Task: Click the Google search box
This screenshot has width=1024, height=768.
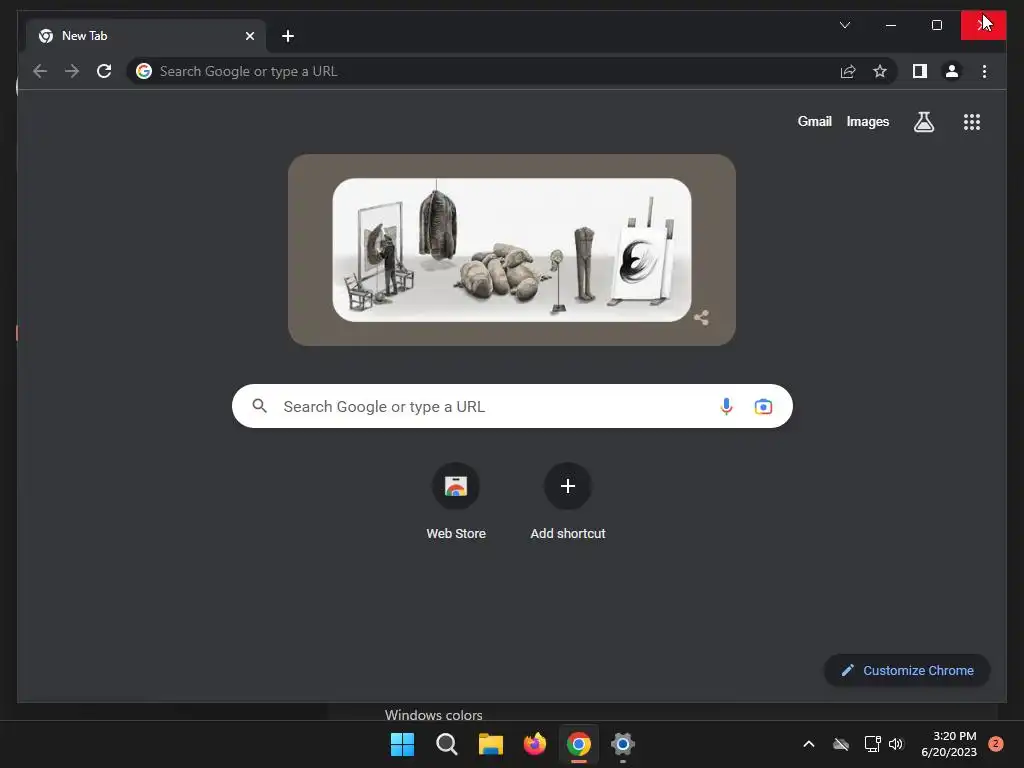Action: coord(512,406)
